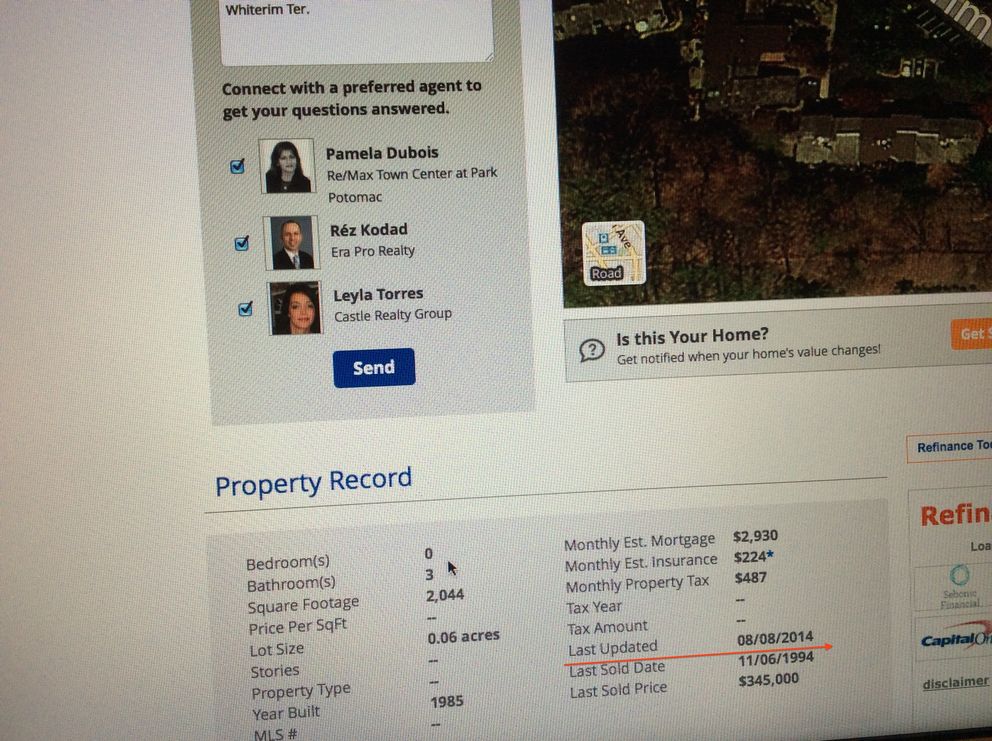Uncheck the Pamela Dubois agent checkbox
The width and height of the screenshot is (992, 741).
point(237,166)
